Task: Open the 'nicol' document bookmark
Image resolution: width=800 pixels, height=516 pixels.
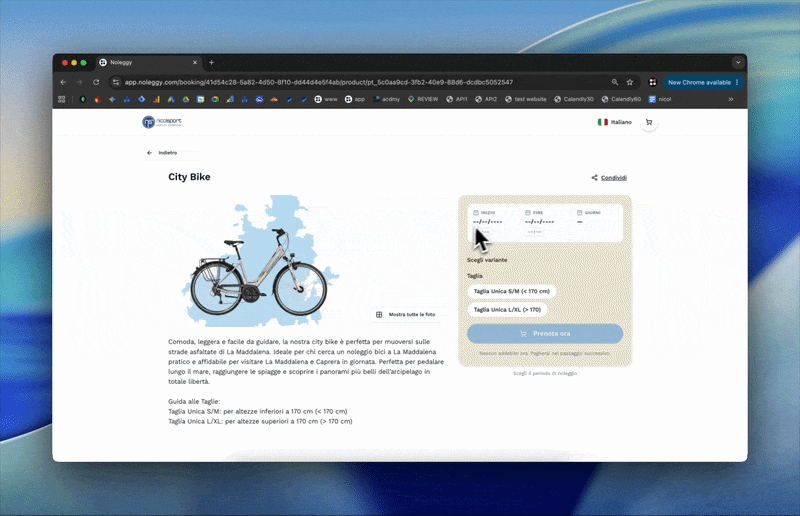Action: coord(660,99)
